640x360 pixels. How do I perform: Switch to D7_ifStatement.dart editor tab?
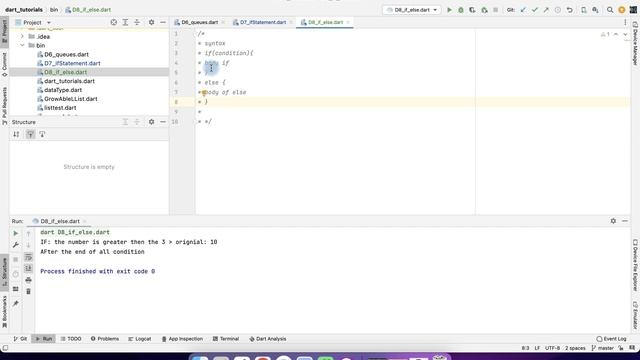[262, 22]
